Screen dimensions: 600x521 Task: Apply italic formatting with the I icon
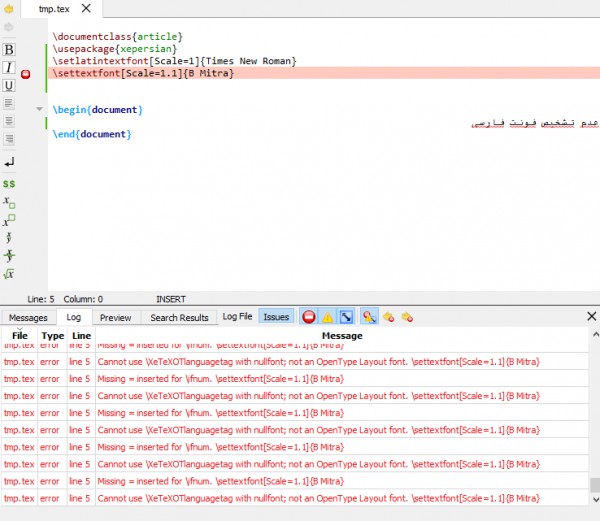(9, 68)
